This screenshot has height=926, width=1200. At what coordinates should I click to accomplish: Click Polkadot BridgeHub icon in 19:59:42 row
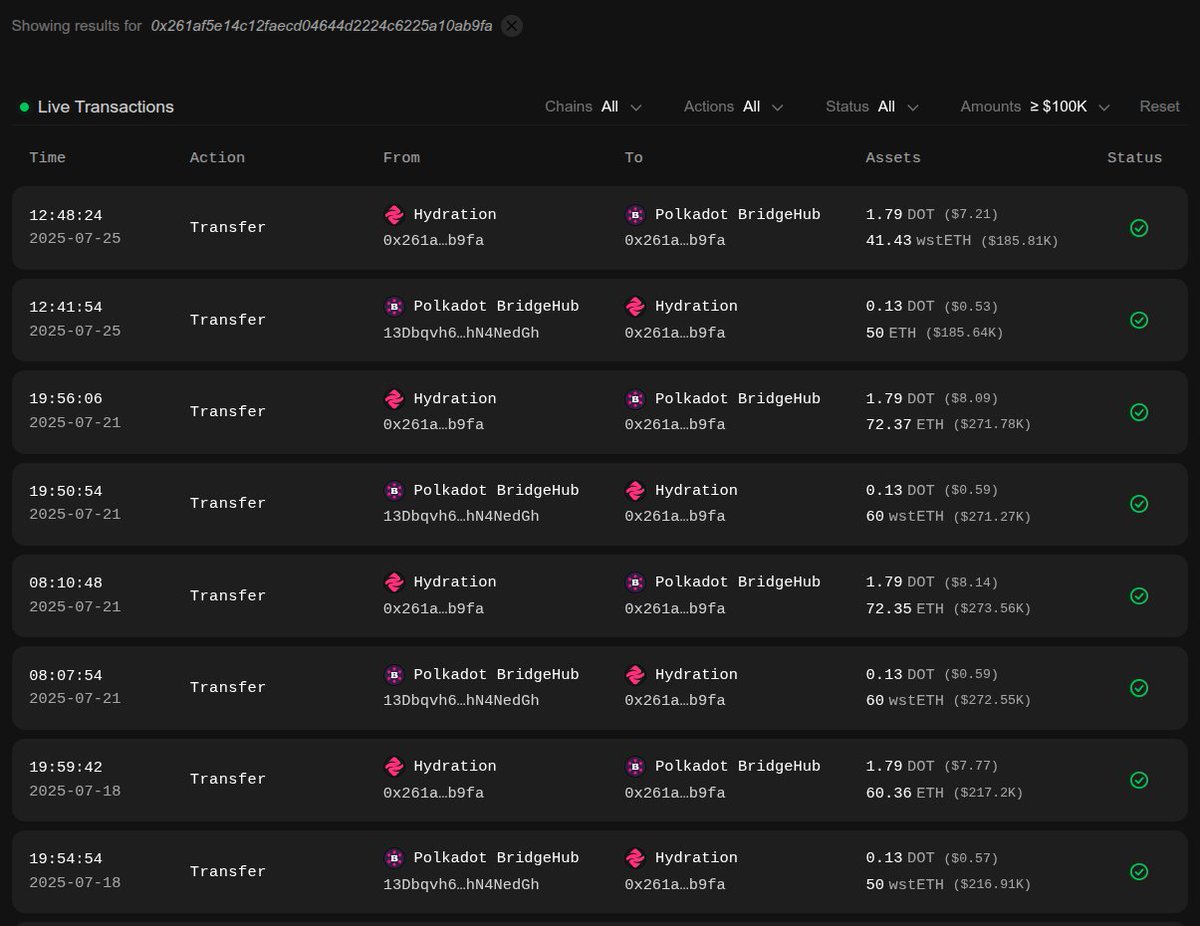click(x=635, y=767)
